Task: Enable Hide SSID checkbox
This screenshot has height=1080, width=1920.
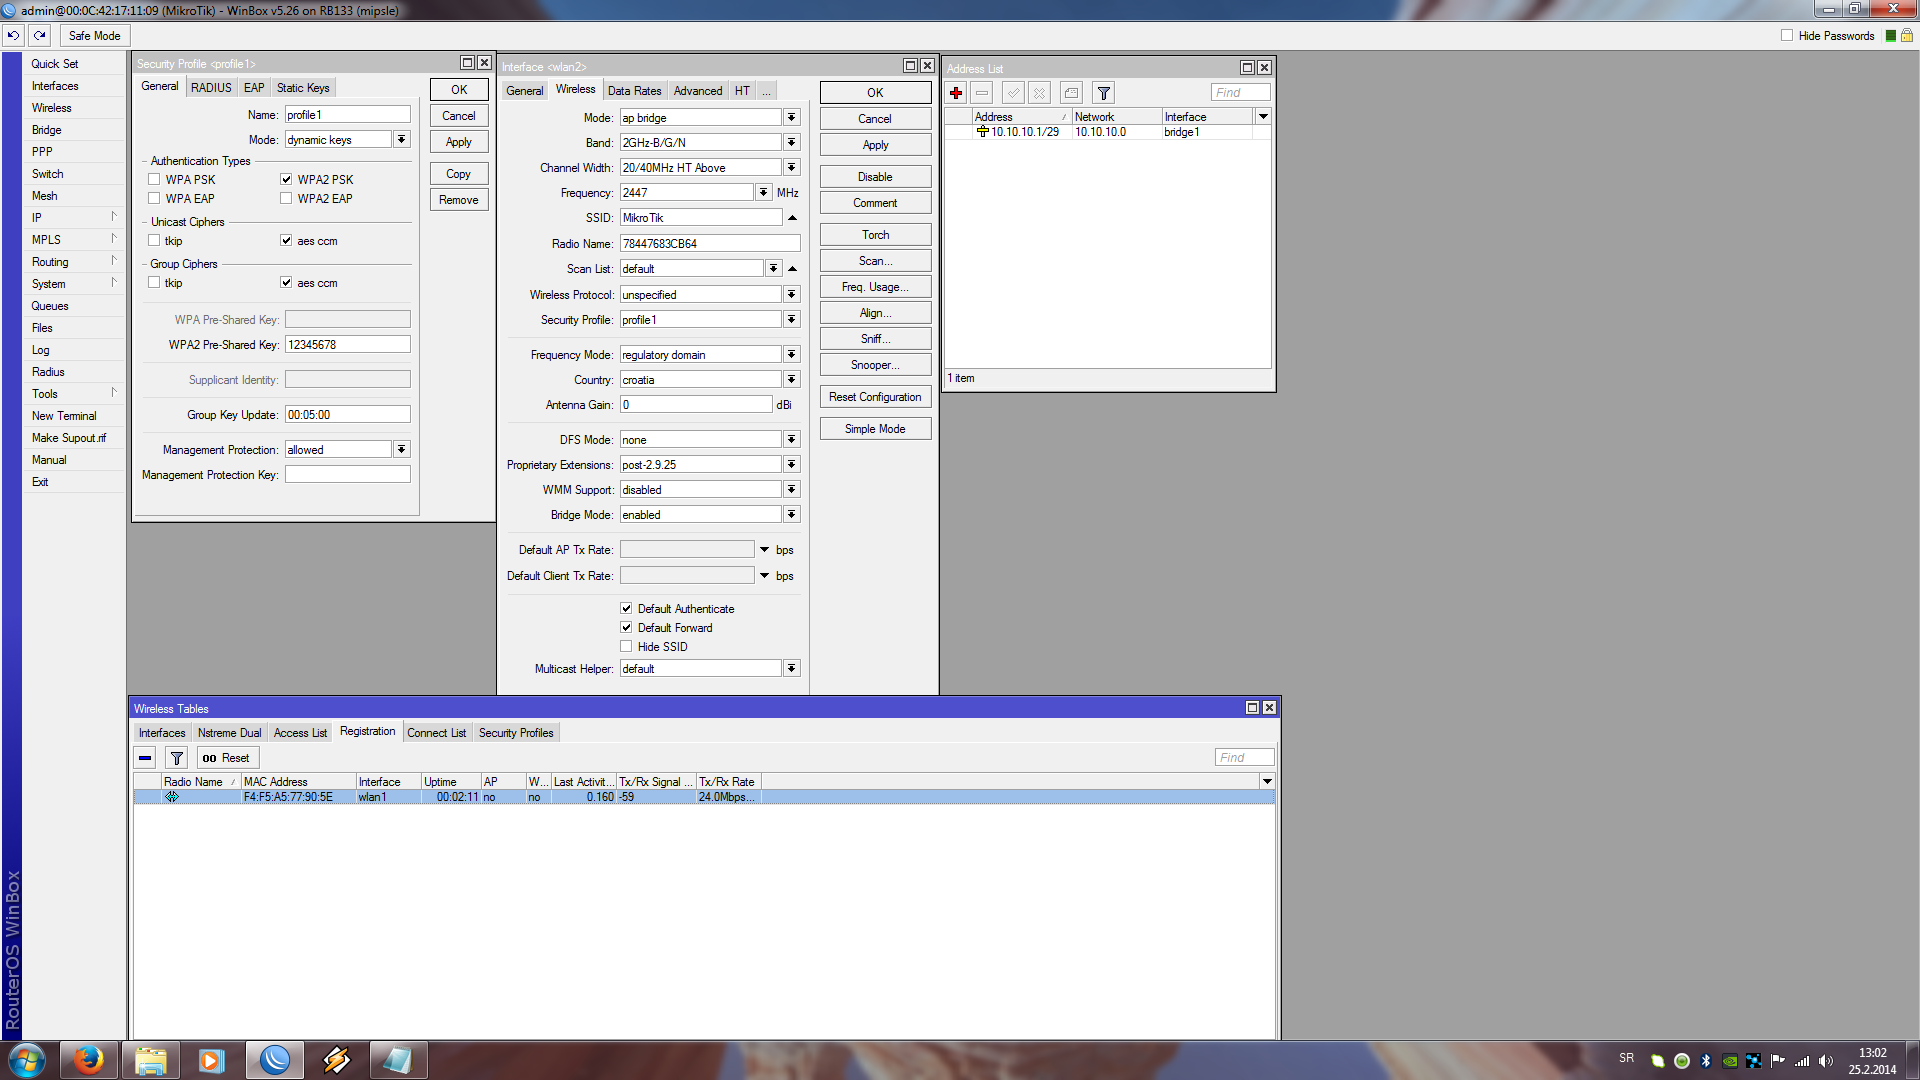Action: (x=626, y=647)
